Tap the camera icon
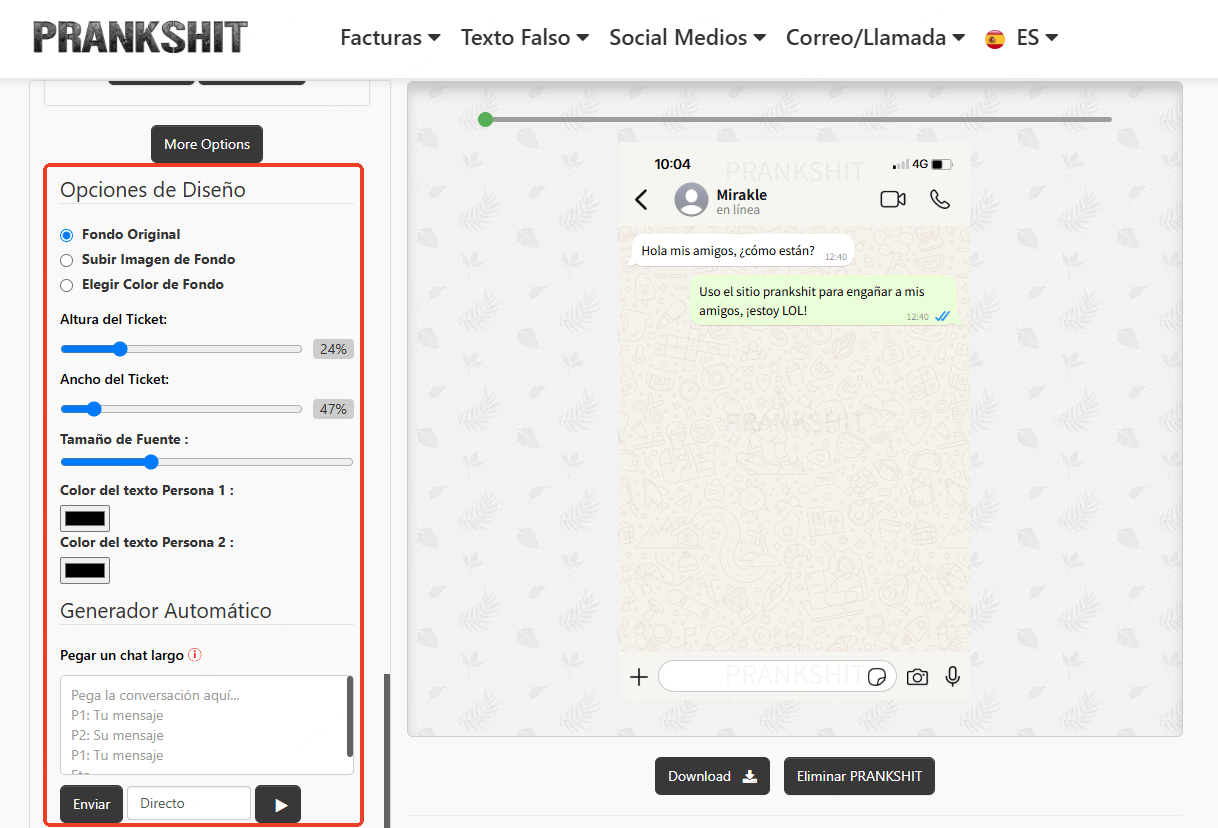1218x828 pixels. tap(917, 677)
